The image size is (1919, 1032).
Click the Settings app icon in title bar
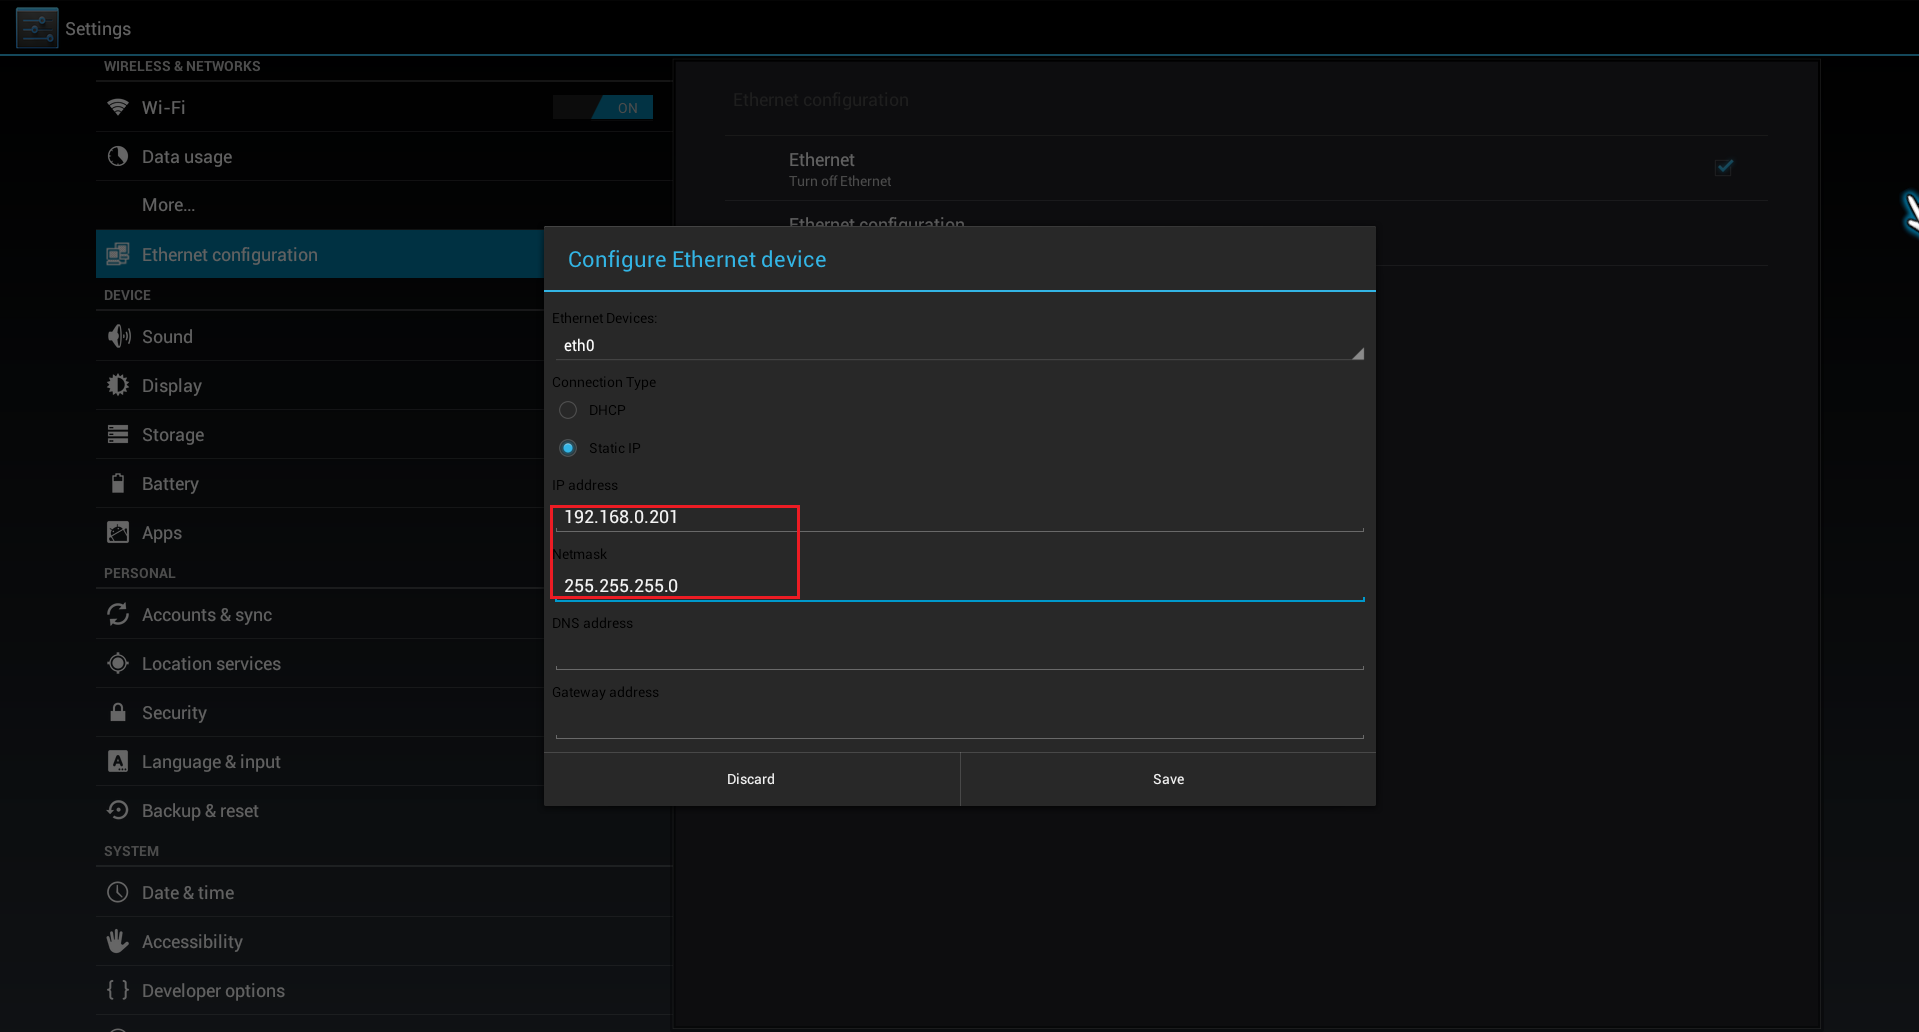tap(37, 28)
